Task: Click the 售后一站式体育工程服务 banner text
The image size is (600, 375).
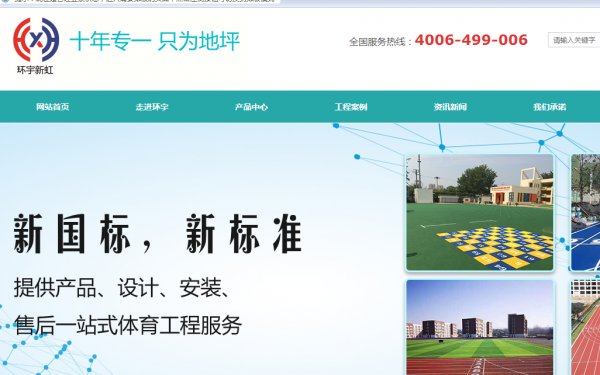Action: pyautogui.click(x=128, y=325)
